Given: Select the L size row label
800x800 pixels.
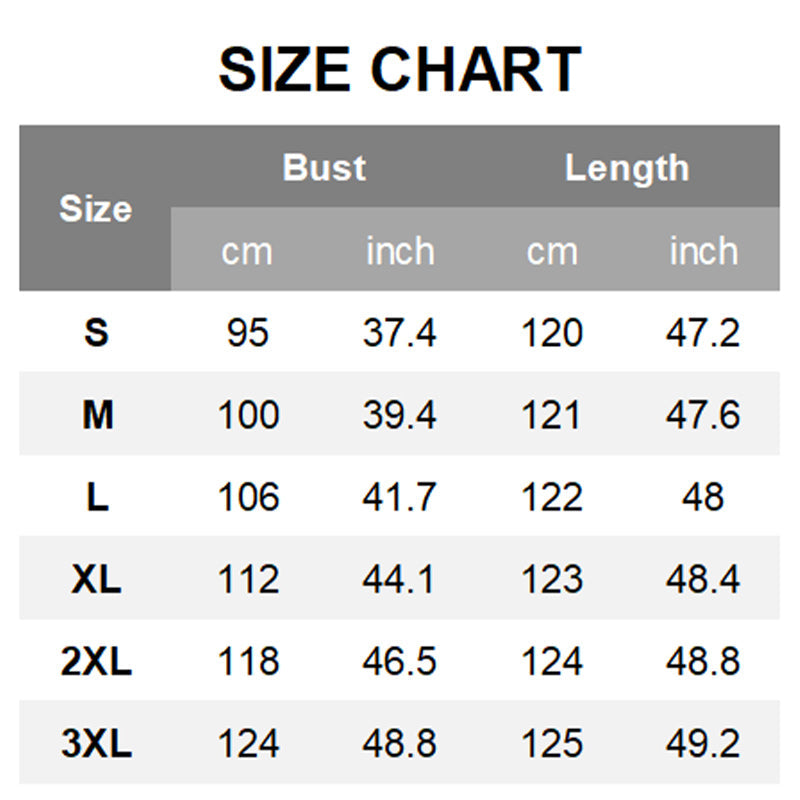Looking at the screenshot, I should pos(97,496).
